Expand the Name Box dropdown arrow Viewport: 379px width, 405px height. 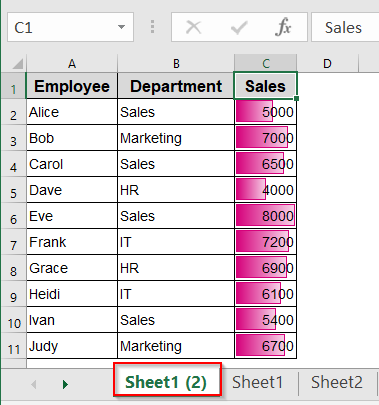click(121, 27)
